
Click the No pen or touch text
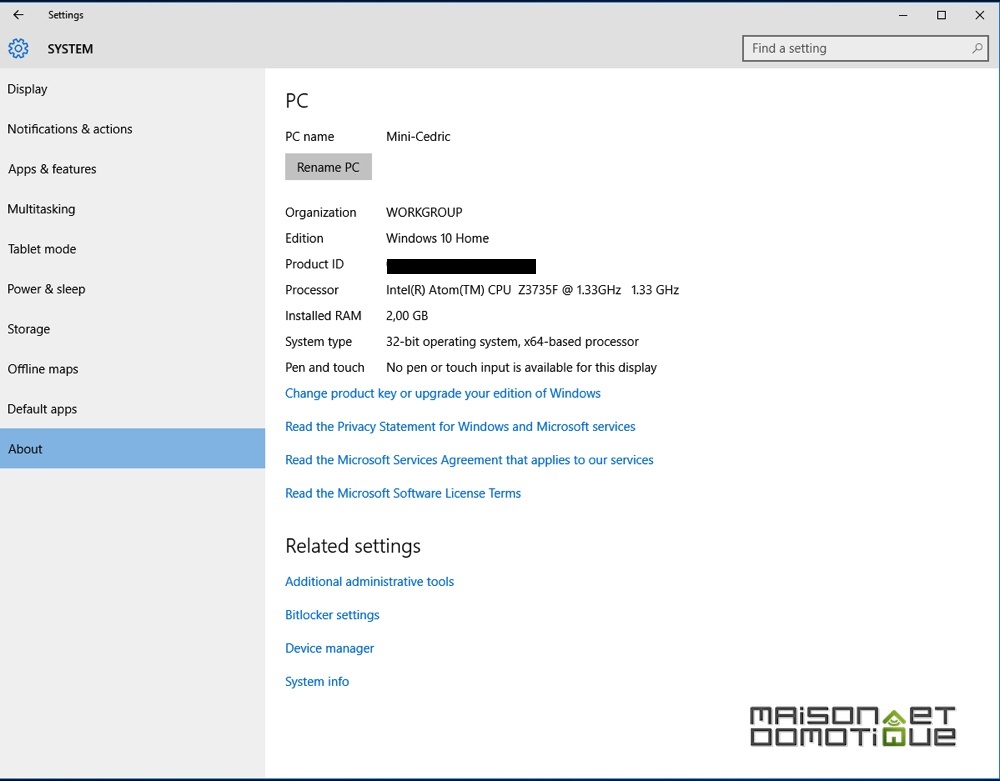point(521,368)
